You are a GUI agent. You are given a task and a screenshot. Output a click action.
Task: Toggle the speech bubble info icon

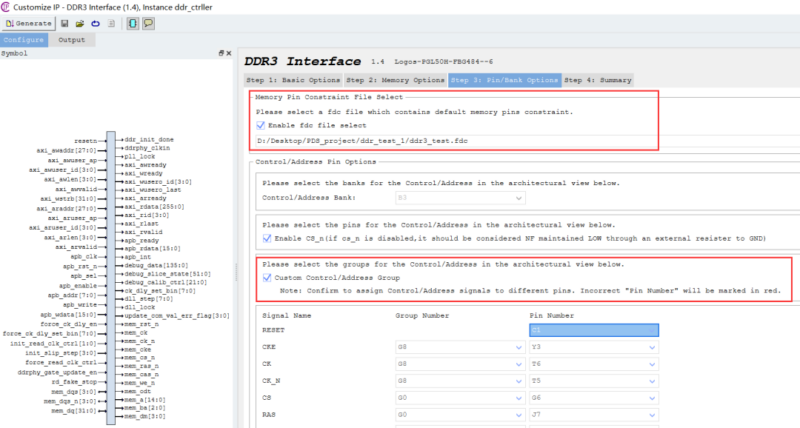[x=148, y=22]
